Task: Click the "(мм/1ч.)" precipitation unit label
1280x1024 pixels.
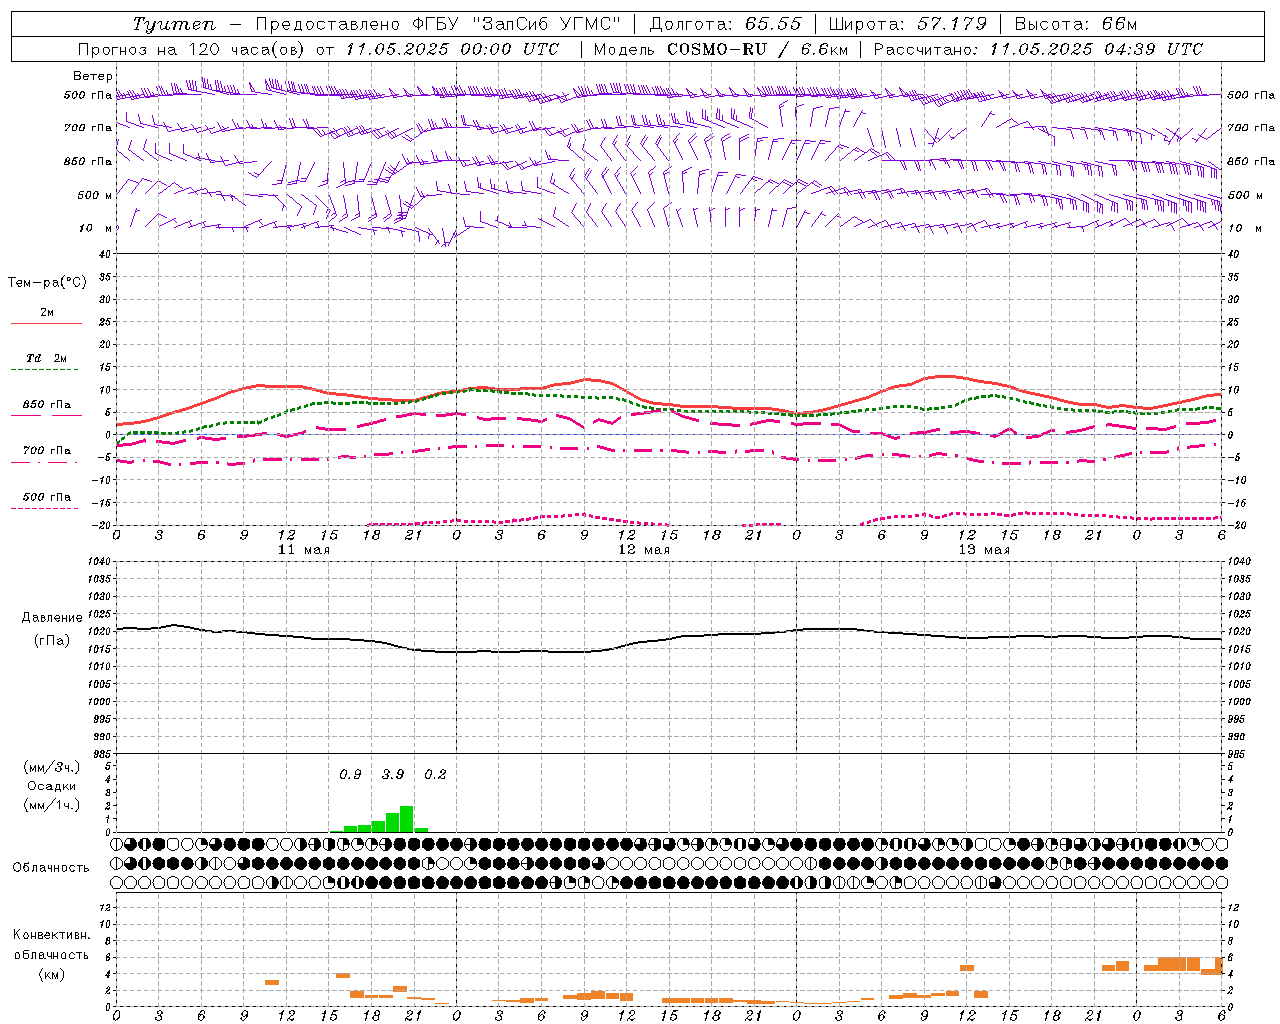Action: (52, 805)
